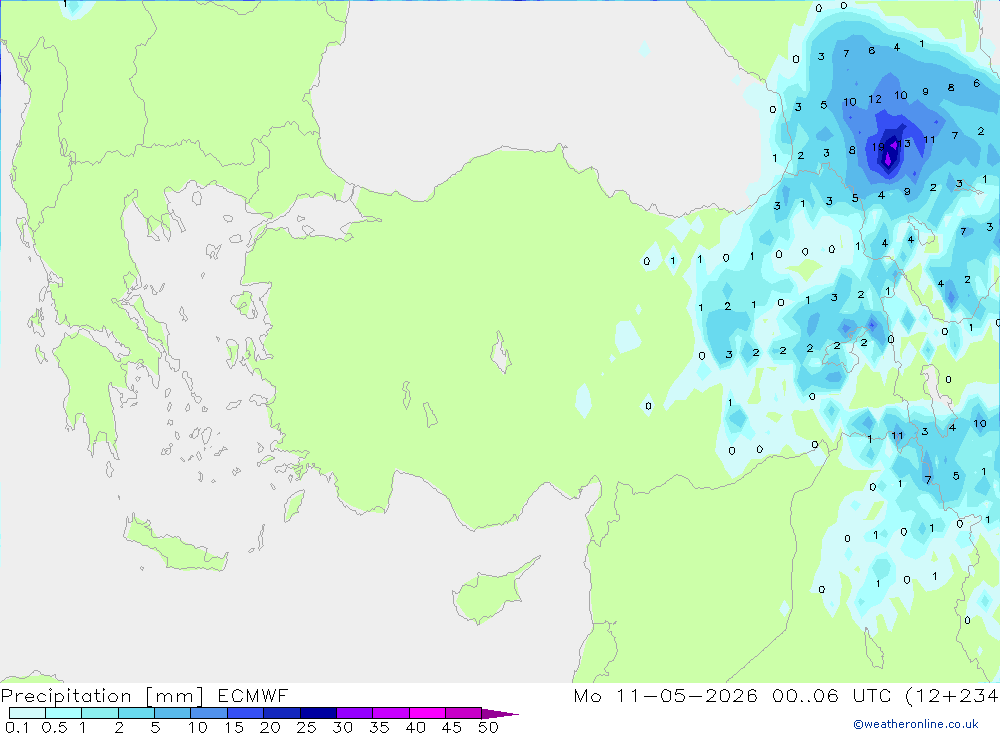1000x733 pixels.
Task: Click the 35–40 mm legend swatch
Action: [390, 713]
